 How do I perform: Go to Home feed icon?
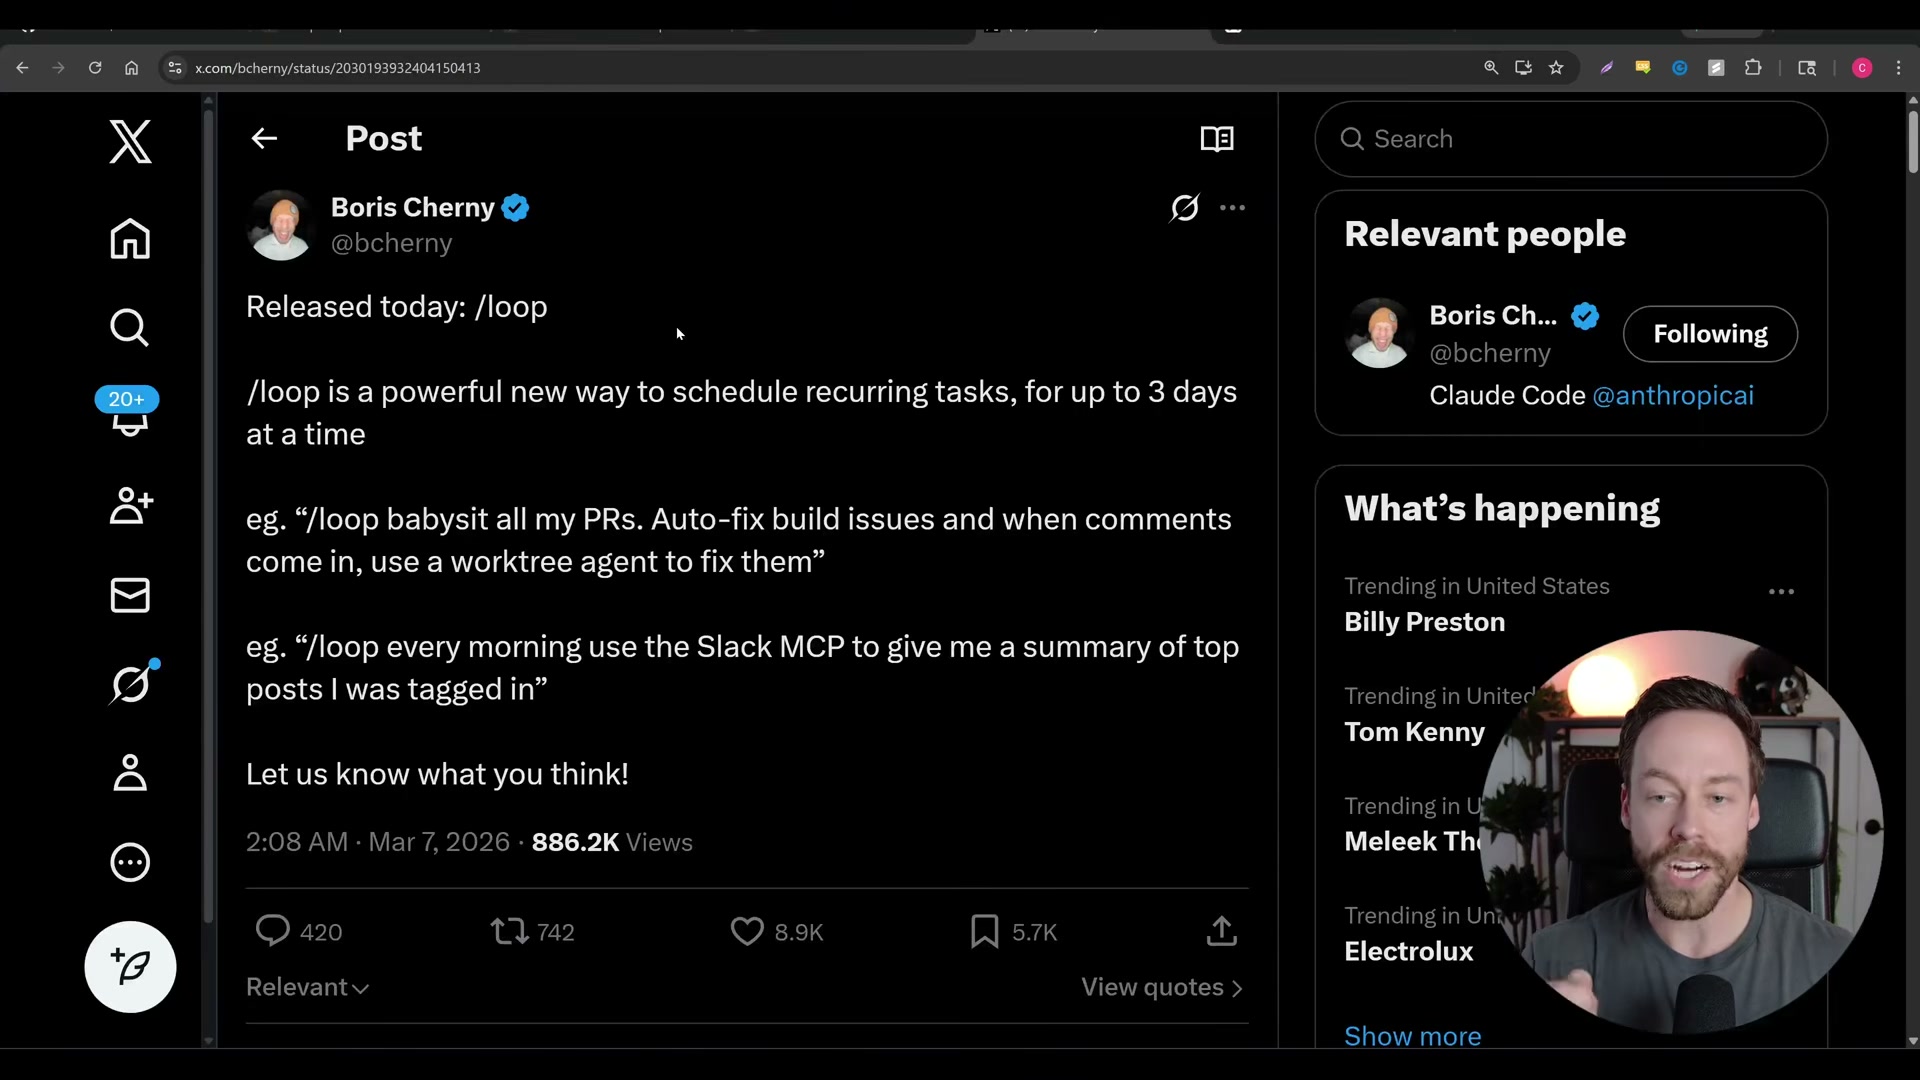pos(130,239)
